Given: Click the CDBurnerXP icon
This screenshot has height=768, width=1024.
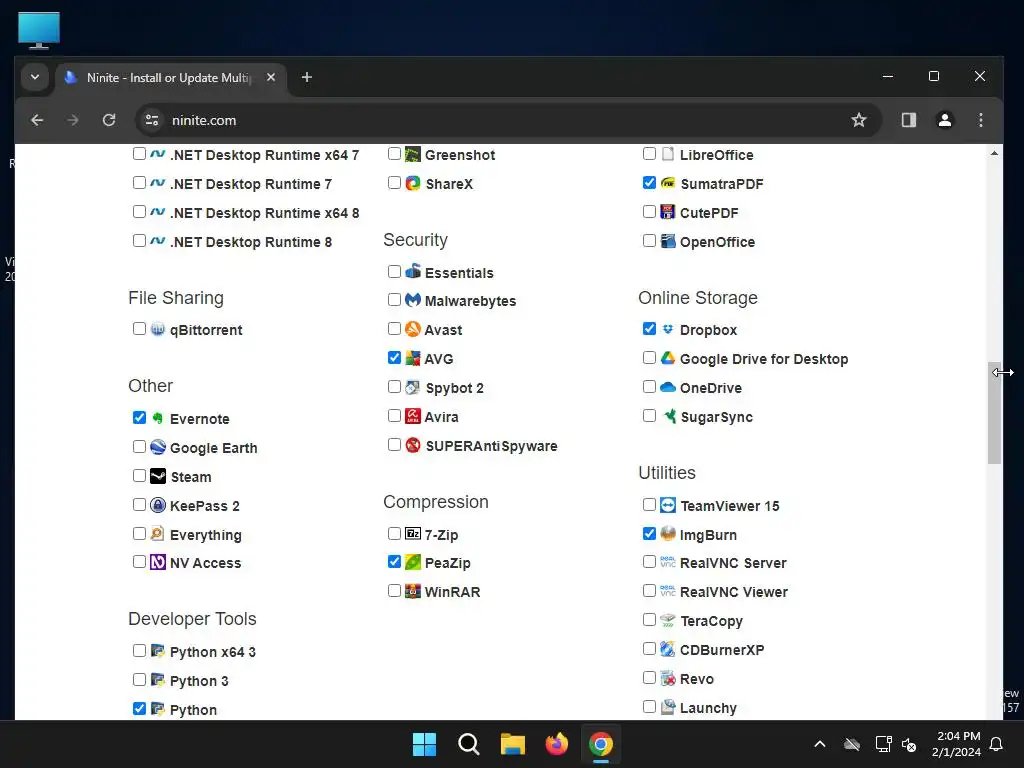Looking at the screenshot, I should [667, 649].
